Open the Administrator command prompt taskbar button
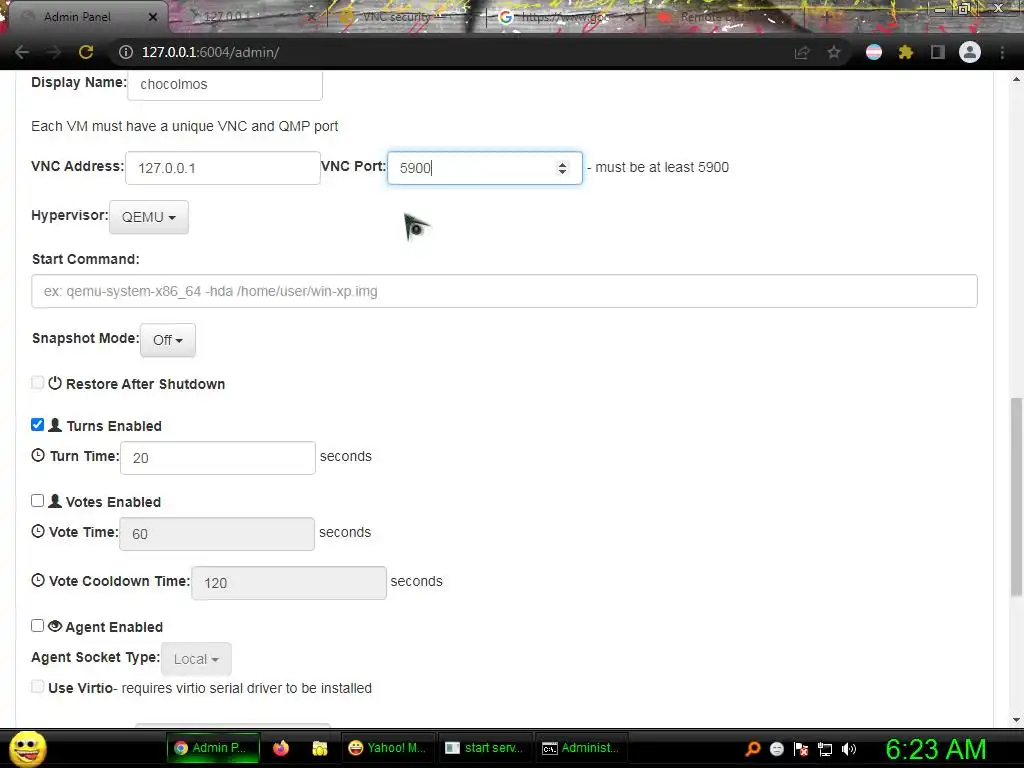Viewport: 1024px width, 768px height. tap(581, 748)
